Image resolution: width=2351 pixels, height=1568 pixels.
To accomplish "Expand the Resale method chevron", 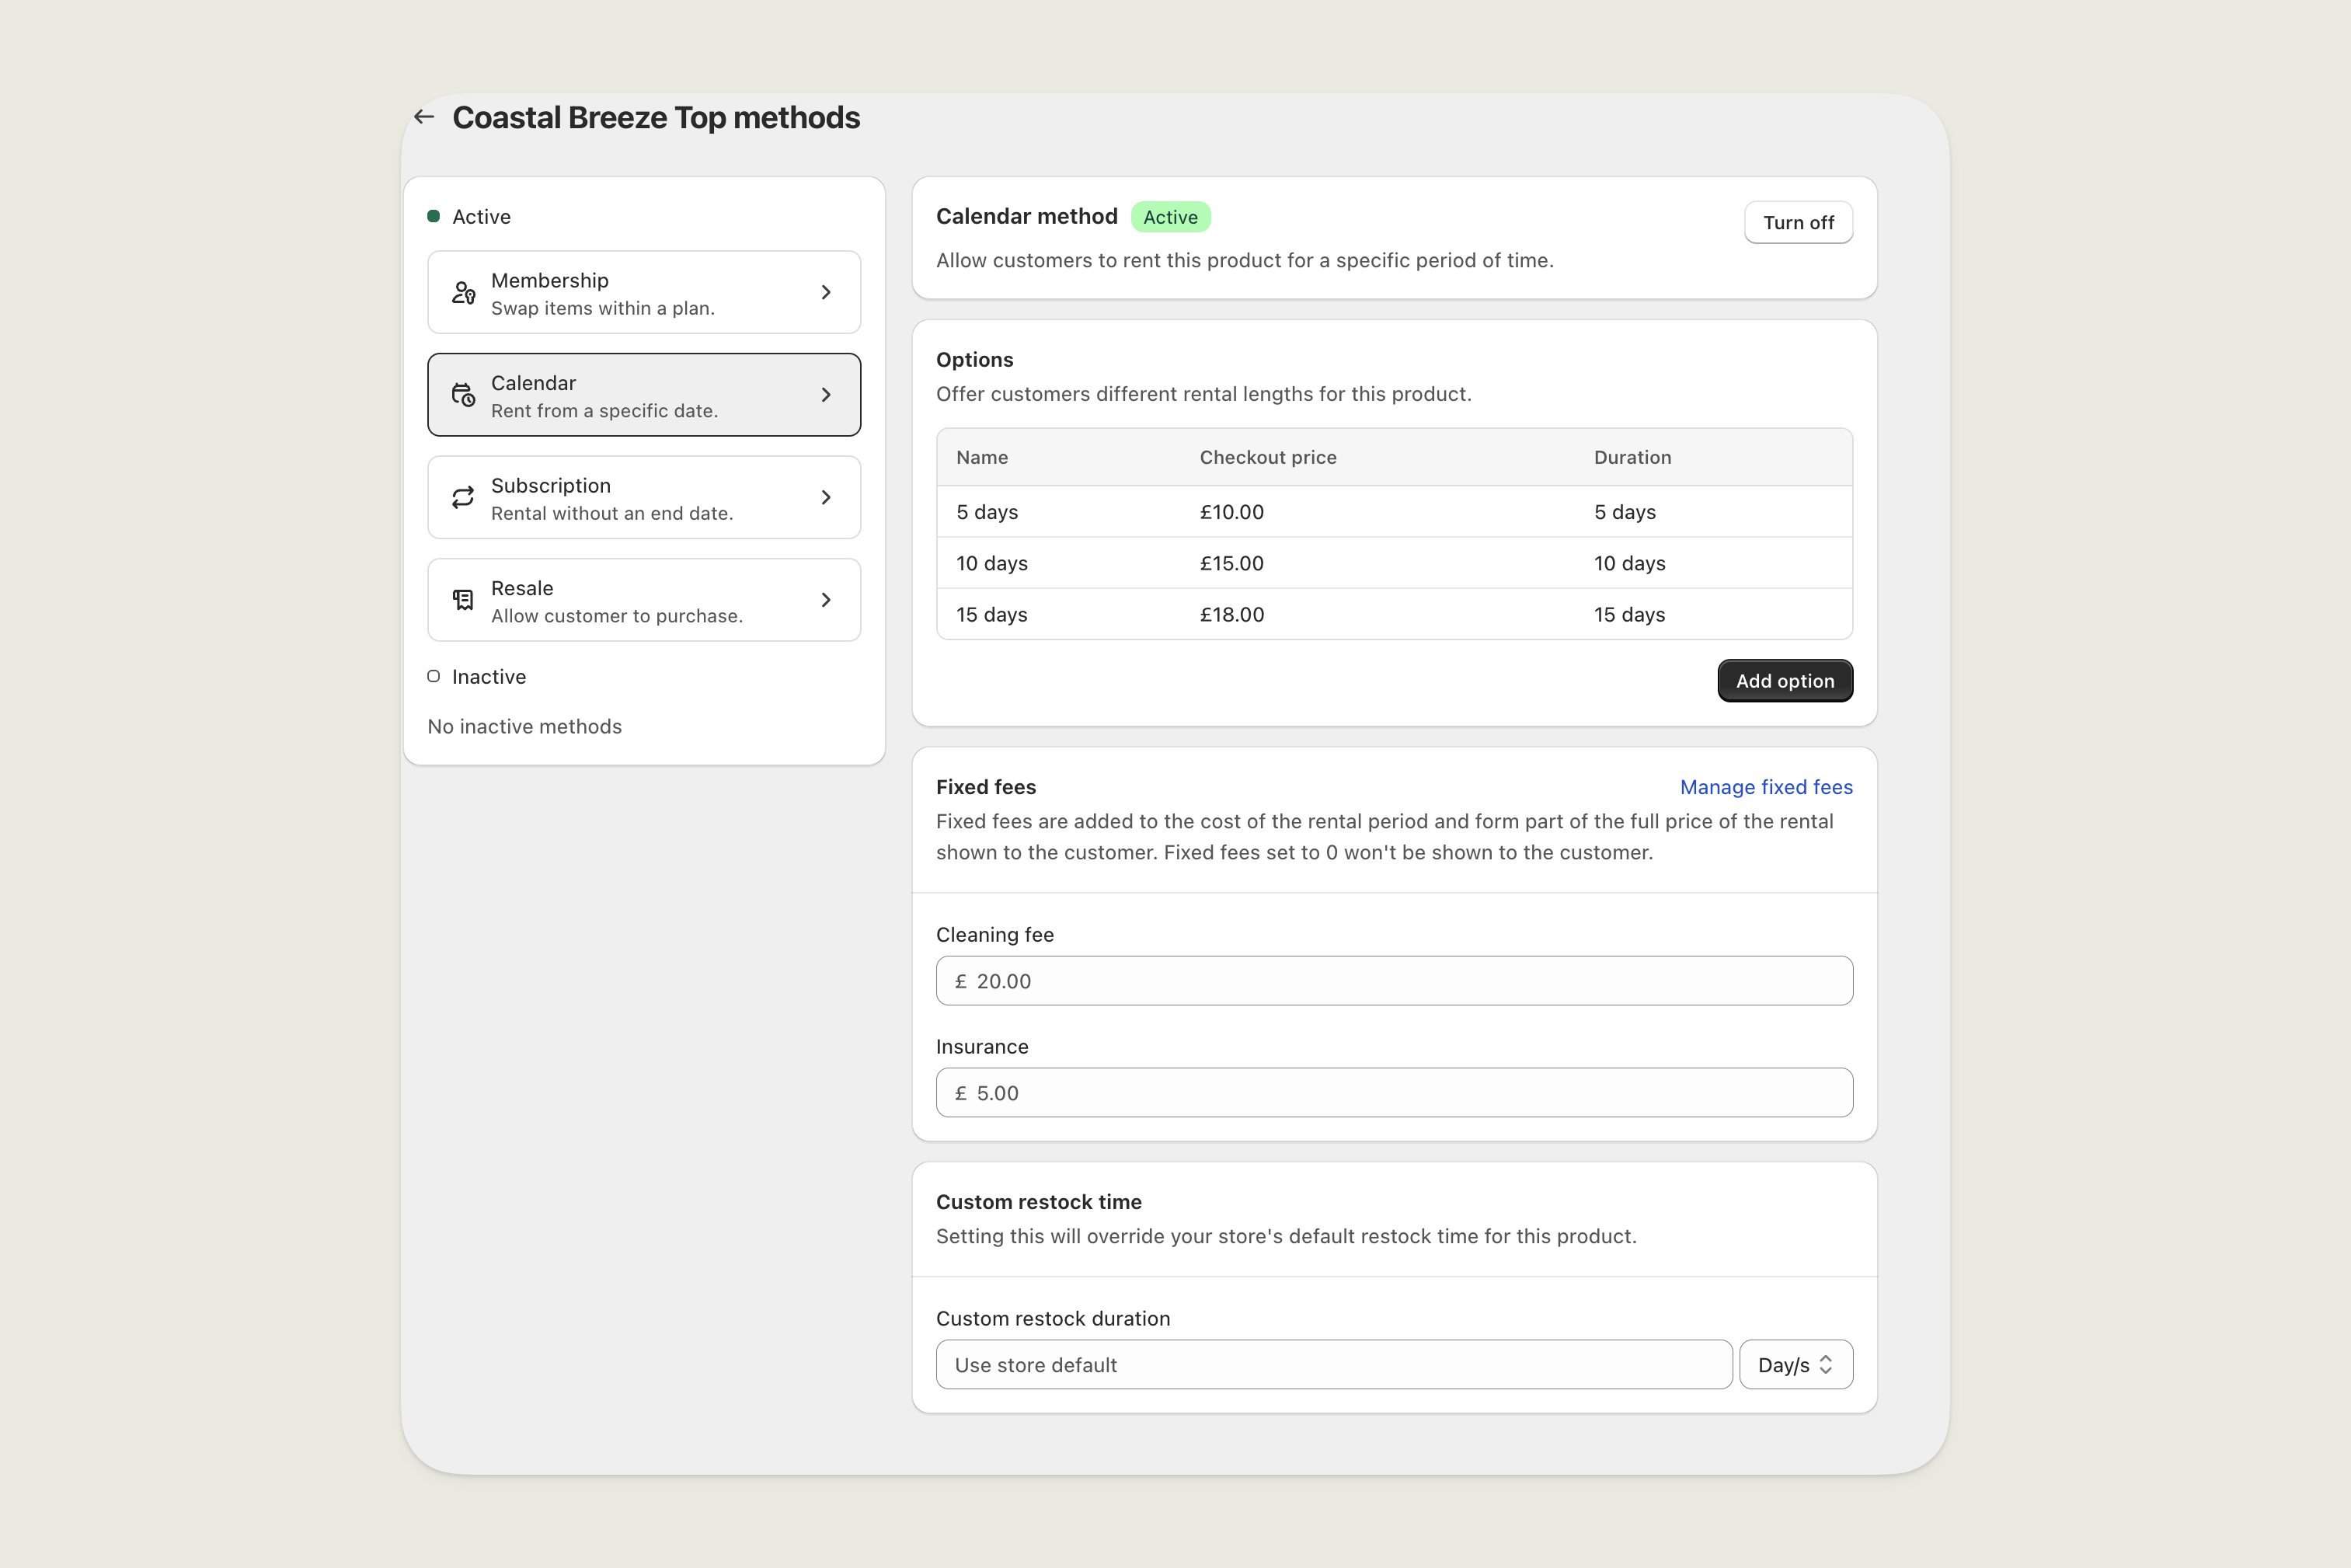I will tap(826, 600).
